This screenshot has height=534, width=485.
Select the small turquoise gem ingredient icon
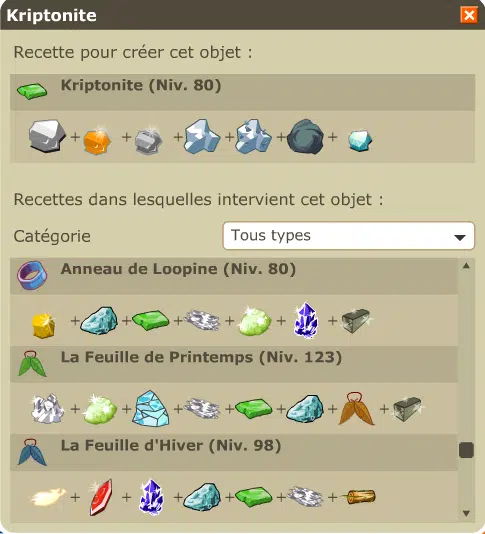click(360, 140)
